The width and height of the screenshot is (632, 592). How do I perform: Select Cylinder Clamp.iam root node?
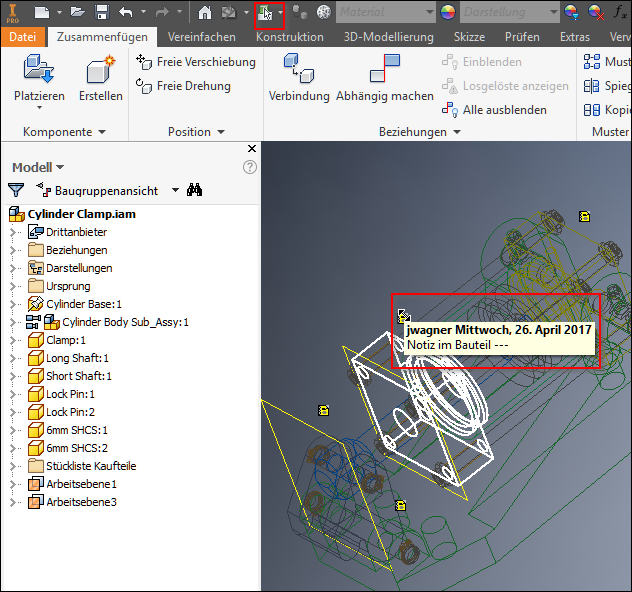73,214
